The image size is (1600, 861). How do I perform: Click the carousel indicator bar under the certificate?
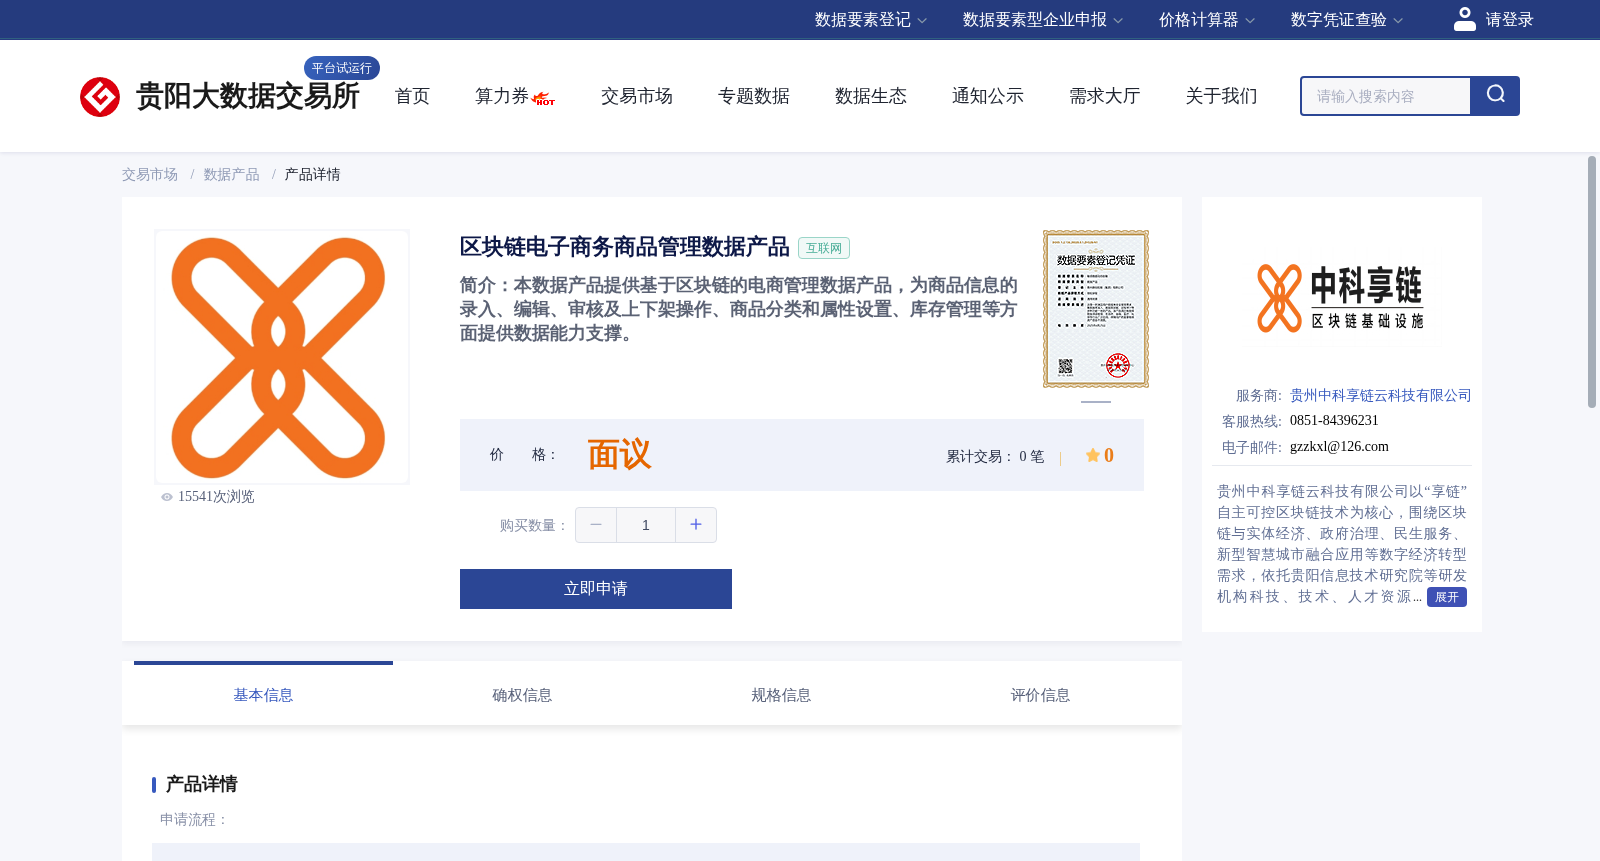pos(1096,402)
